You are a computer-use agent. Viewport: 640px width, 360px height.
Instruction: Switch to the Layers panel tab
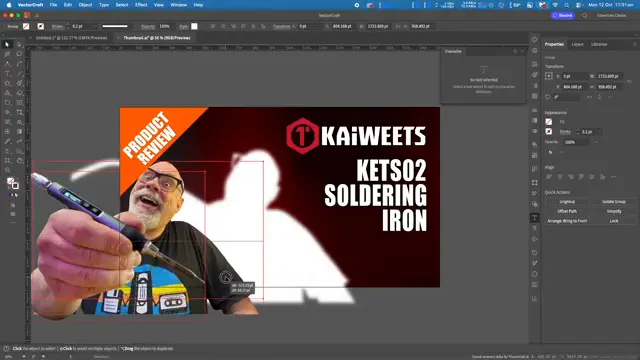click(577, 44)
